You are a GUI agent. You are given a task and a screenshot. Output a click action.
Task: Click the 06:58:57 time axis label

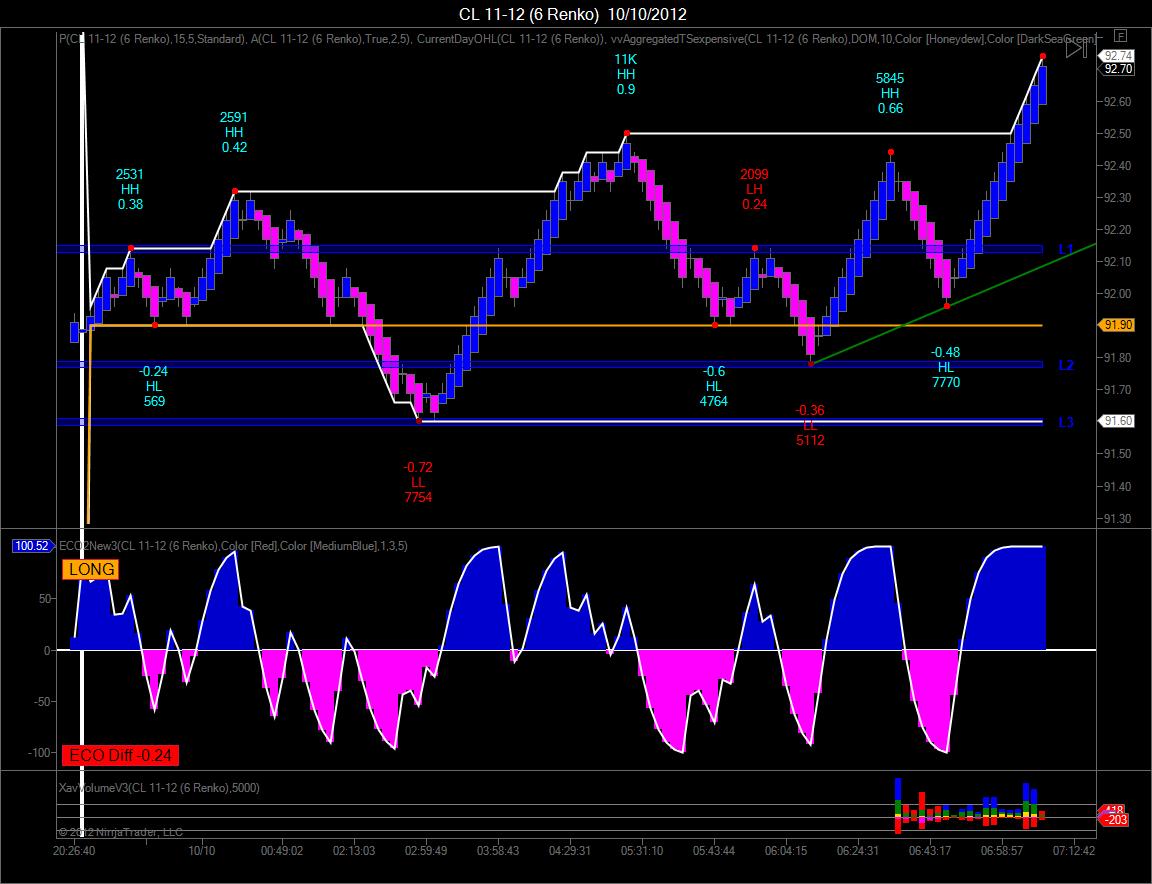pos(1001,851)
